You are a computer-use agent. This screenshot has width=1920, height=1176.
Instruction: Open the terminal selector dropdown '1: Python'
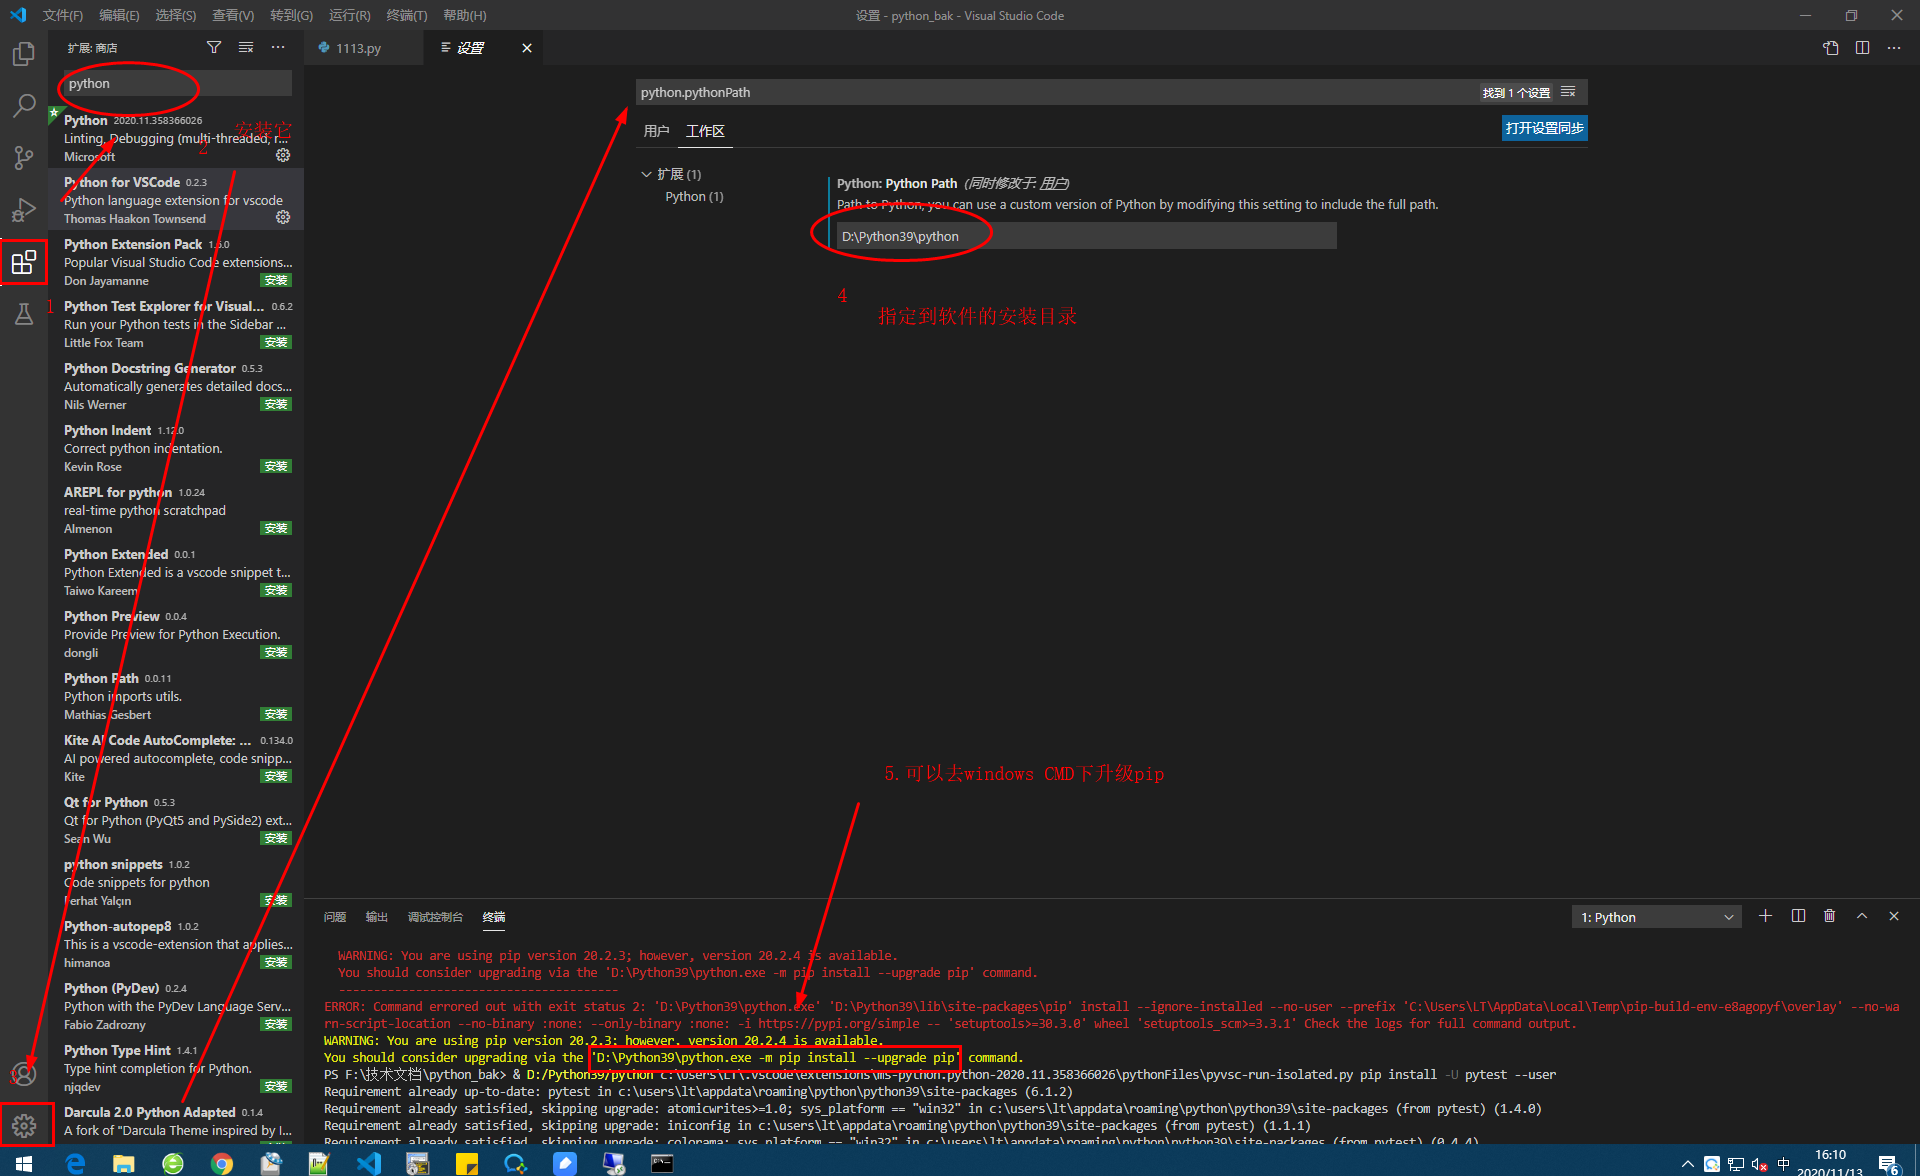pyautogui.click(x=1656, y=917)
